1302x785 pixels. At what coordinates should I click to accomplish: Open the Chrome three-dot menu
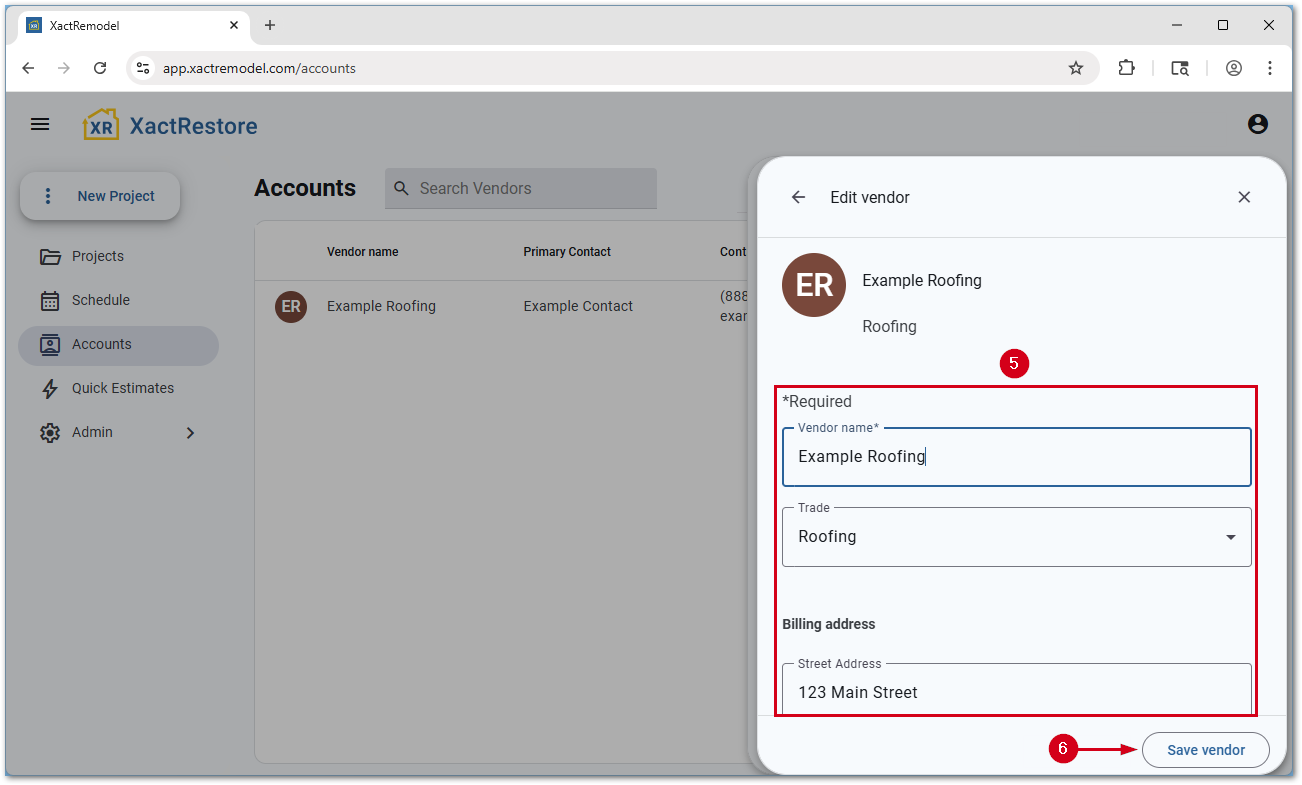pos(1270,68)
